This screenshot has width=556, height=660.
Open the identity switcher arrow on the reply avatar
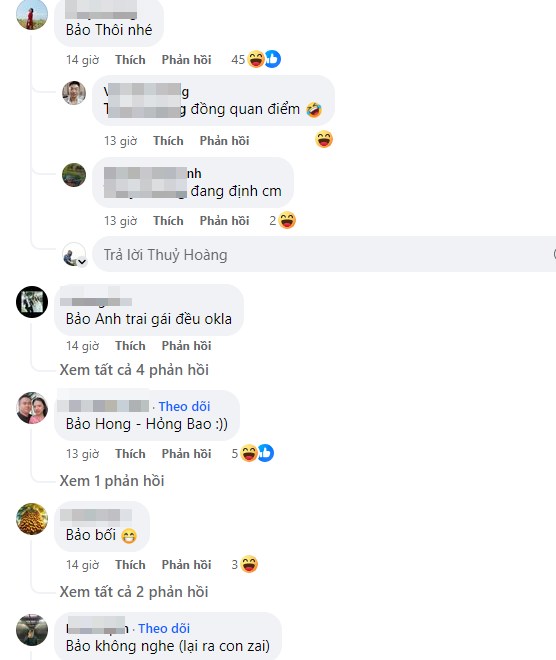(82, 262)
